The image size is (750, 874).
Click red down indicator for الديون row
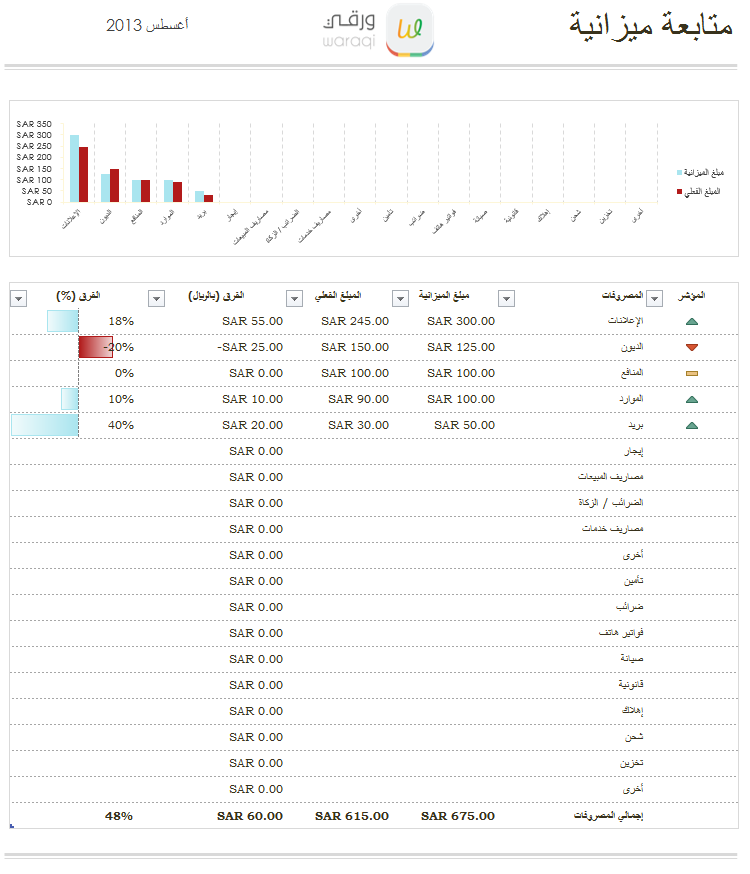click(691, 347)
